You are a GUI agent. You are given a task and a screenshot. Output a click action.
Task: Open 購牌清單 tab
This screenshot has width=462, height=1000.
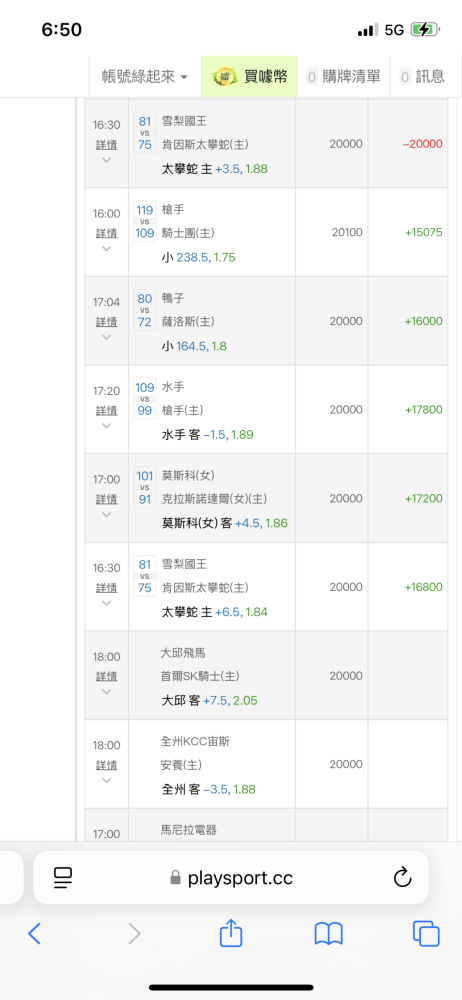(x=343, y=77)
